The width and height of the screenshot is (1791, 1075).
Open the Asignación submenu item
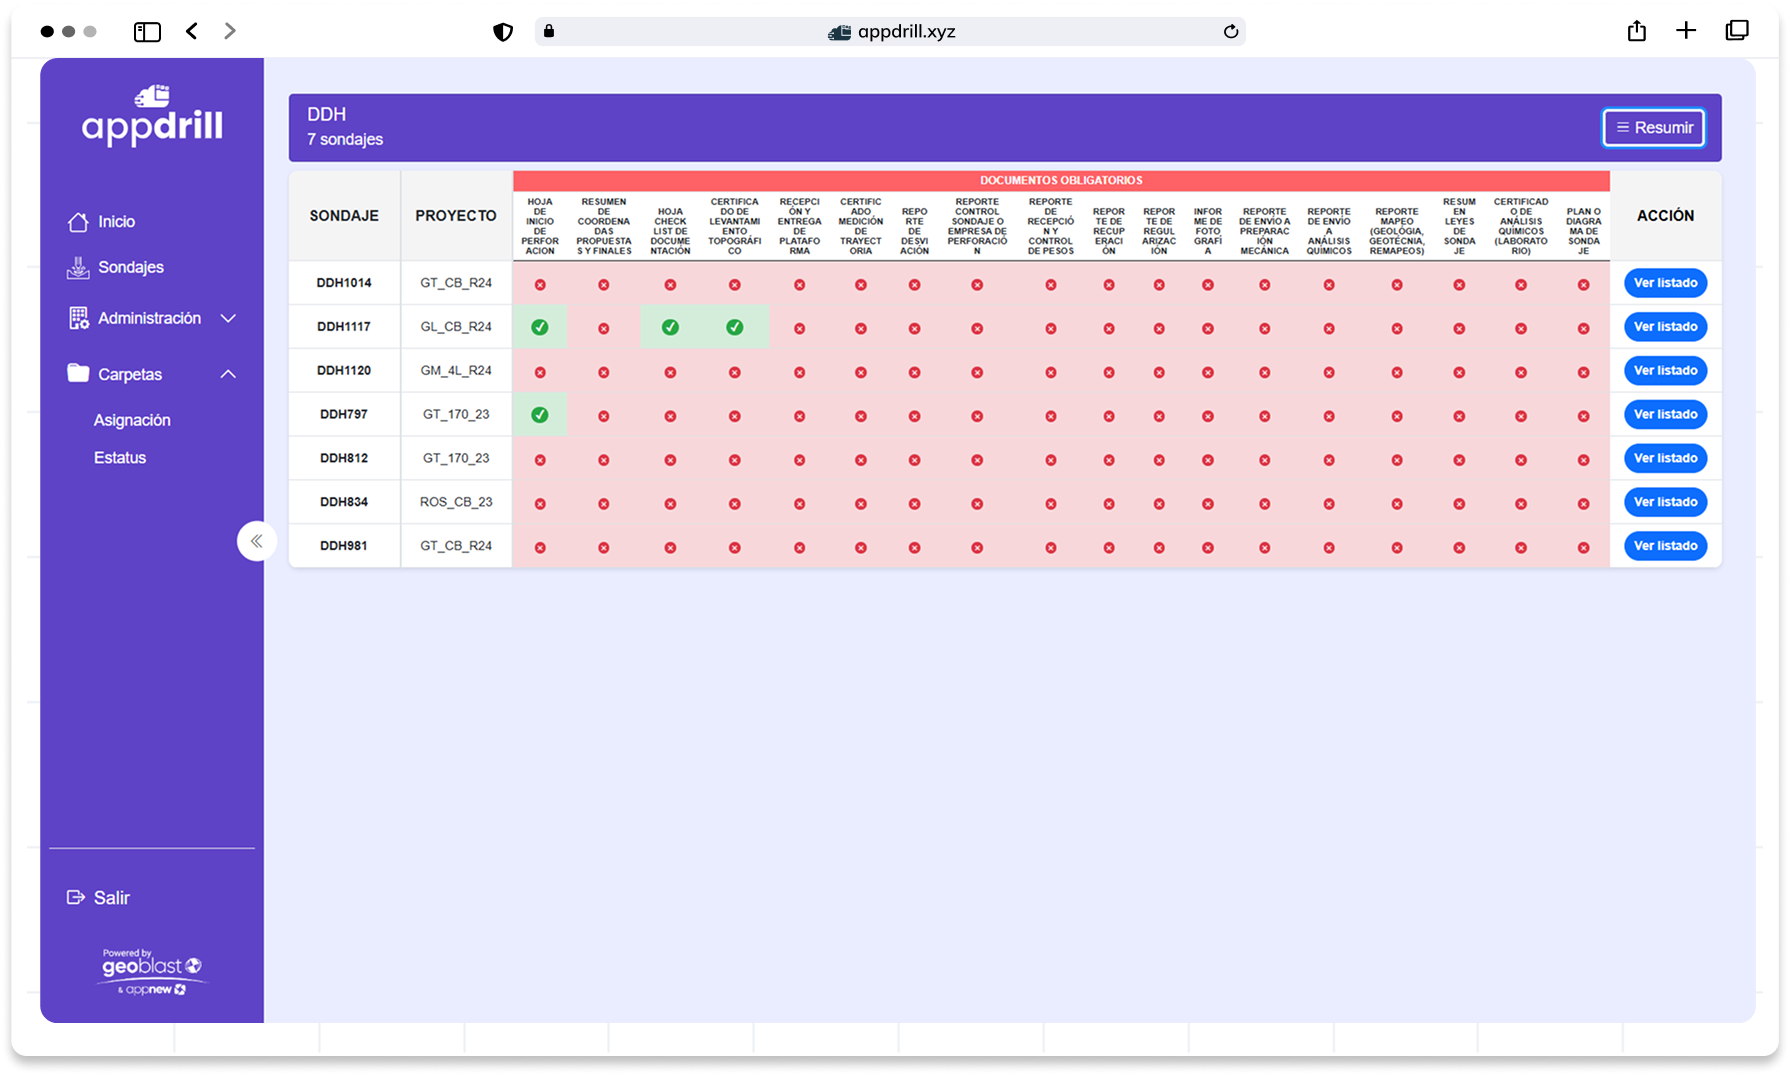point(132,420)
